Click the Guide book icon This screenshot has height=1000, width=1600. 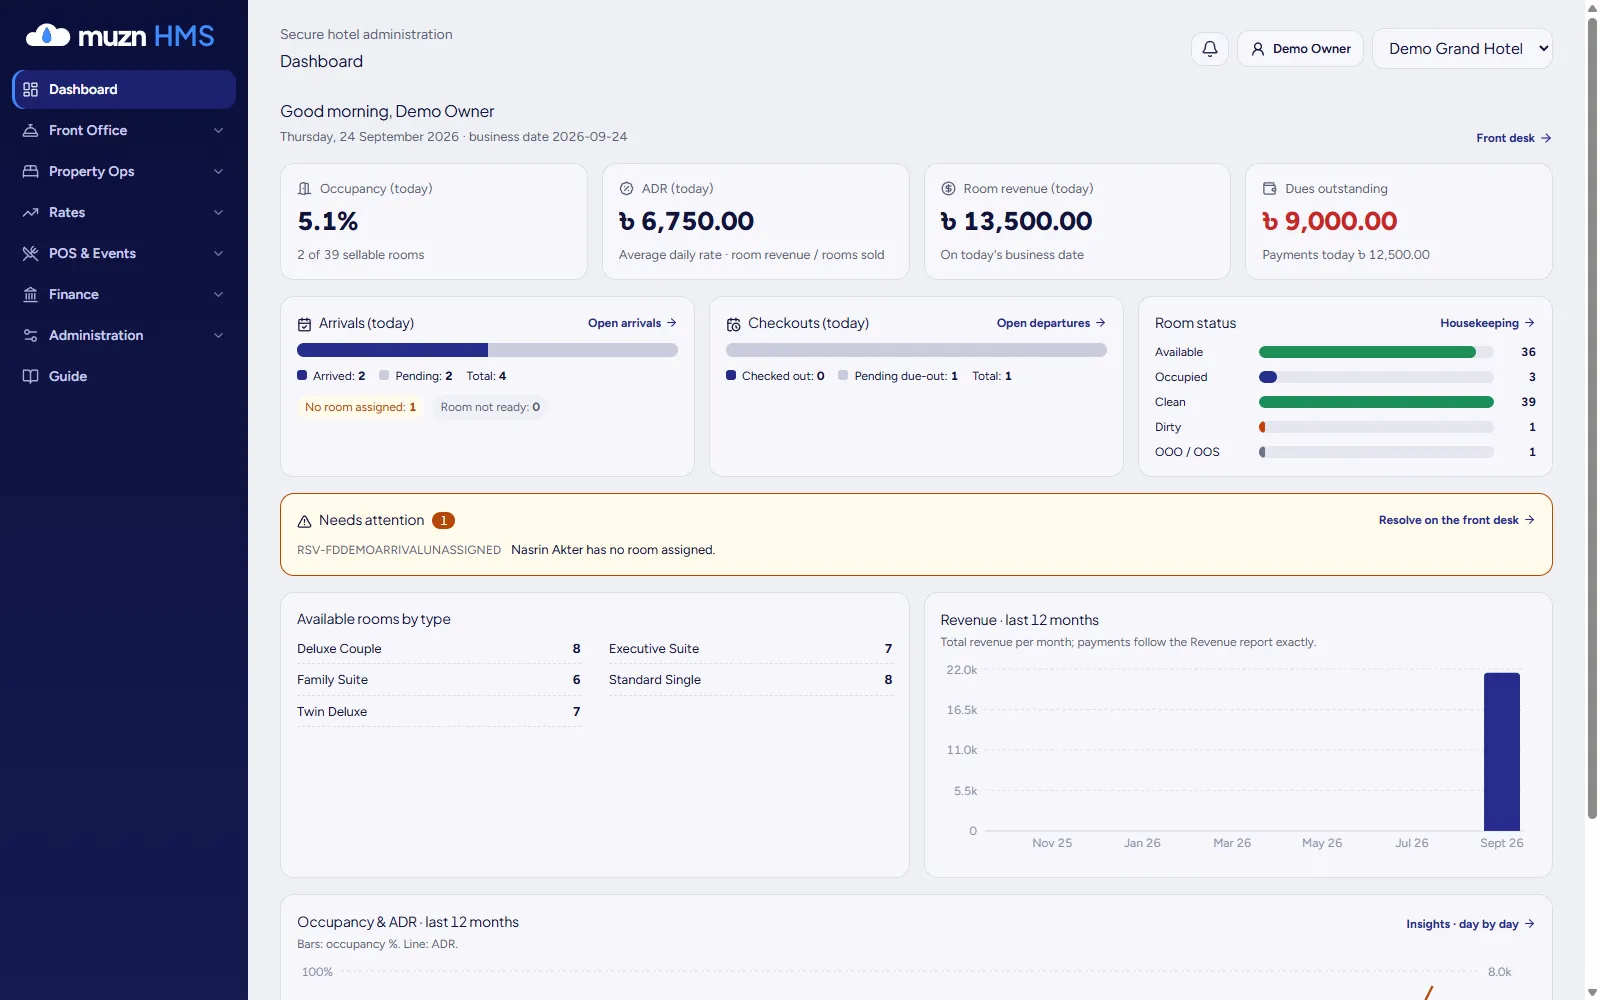tap(30, 376)
